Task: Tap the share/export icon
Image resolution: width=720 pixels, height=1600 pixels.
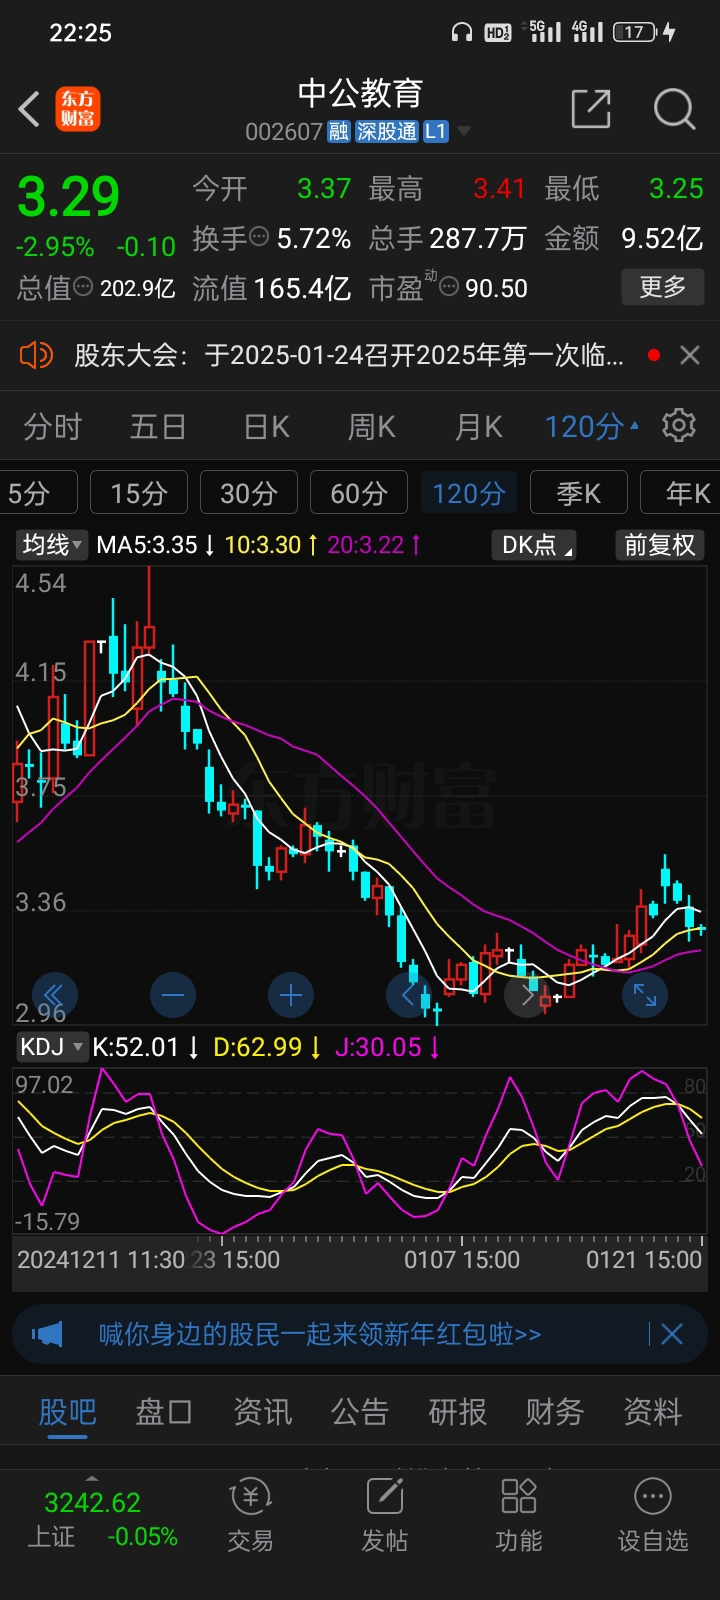Action: (x=590, y=109)
